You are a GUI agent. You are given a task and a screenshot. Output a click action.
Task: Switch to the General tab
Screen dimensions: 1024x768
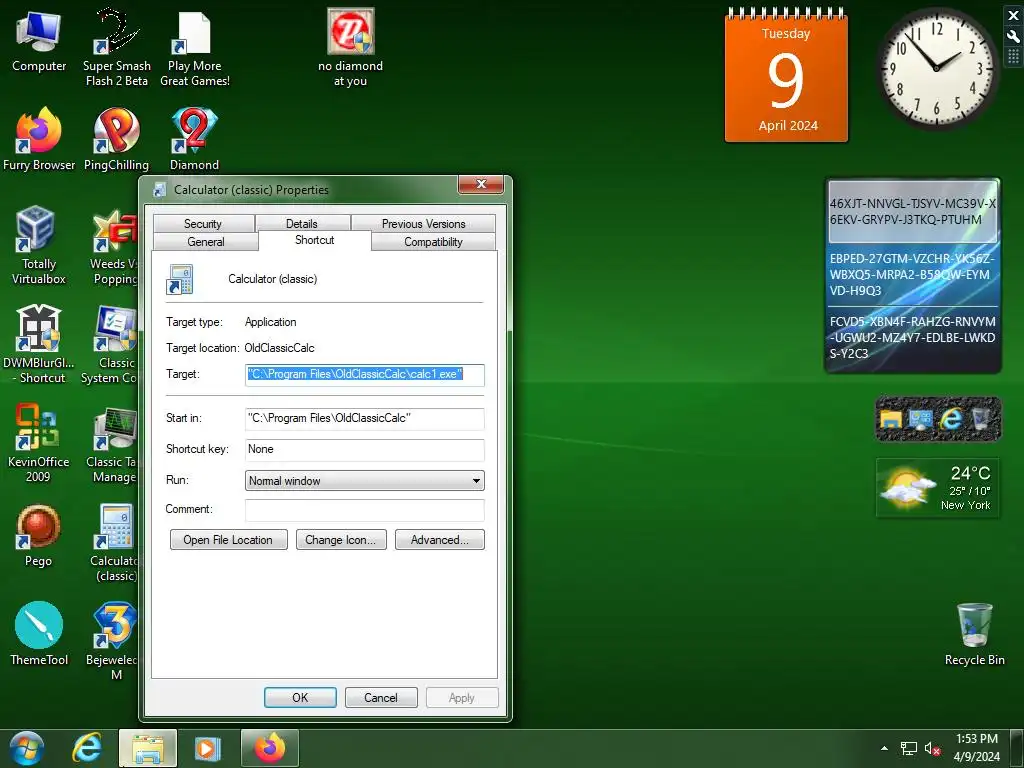[x=206, y=242]
